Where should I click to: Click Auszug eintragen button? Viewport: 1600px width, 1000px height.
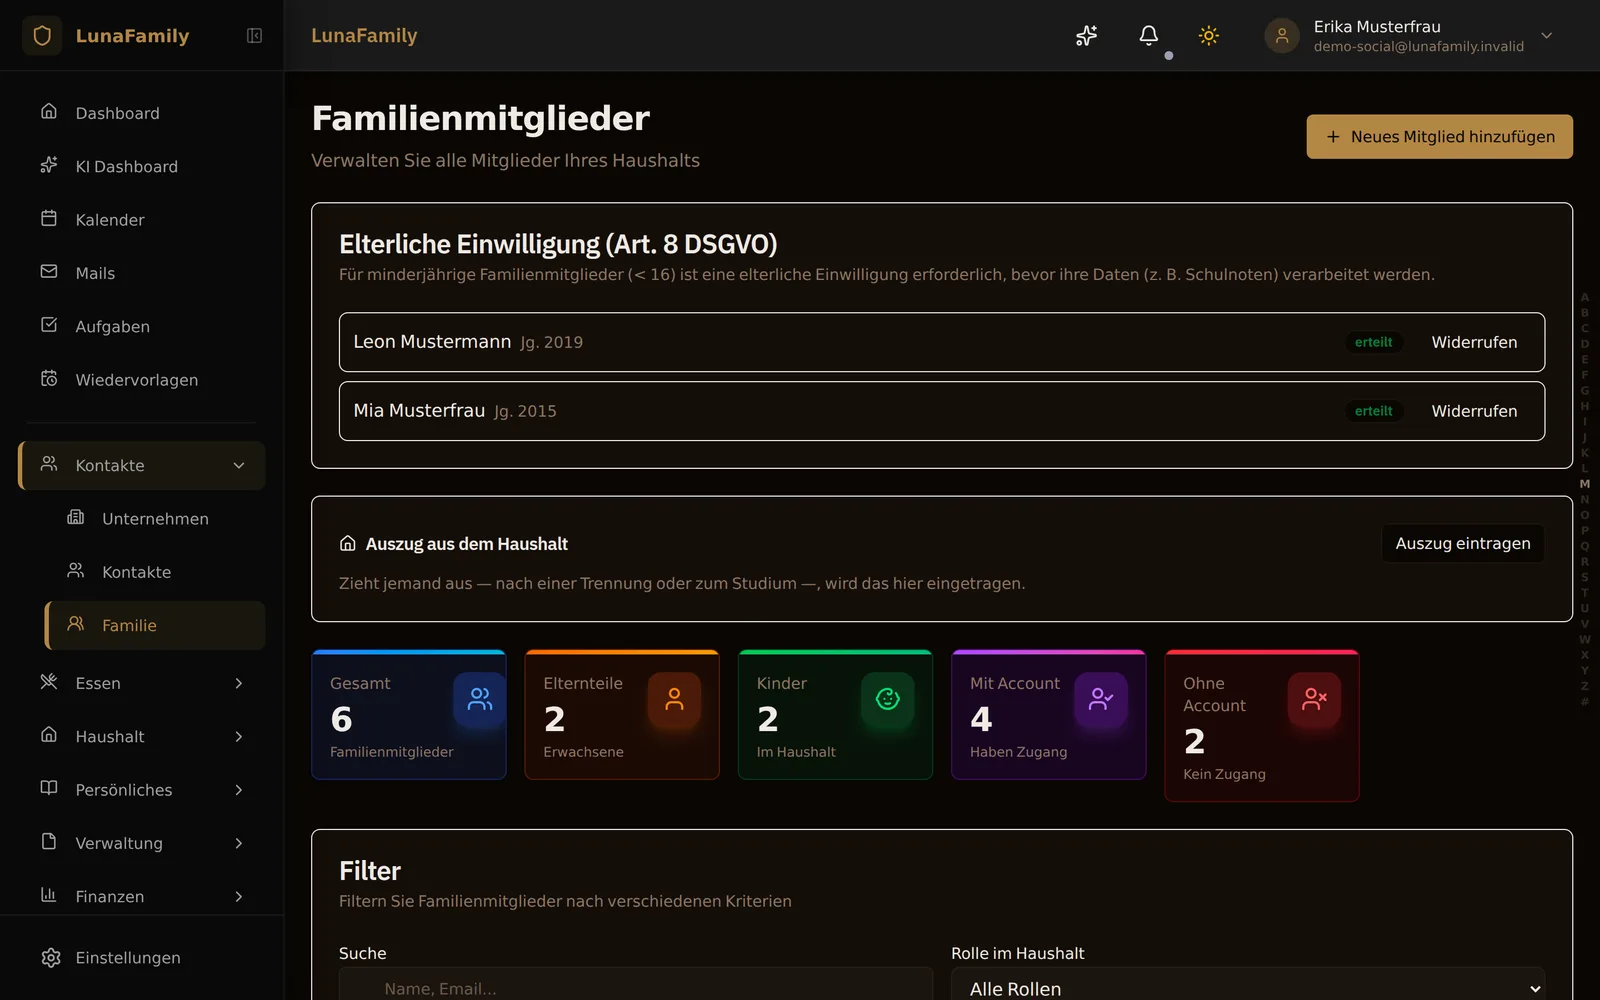(1463, 543)
